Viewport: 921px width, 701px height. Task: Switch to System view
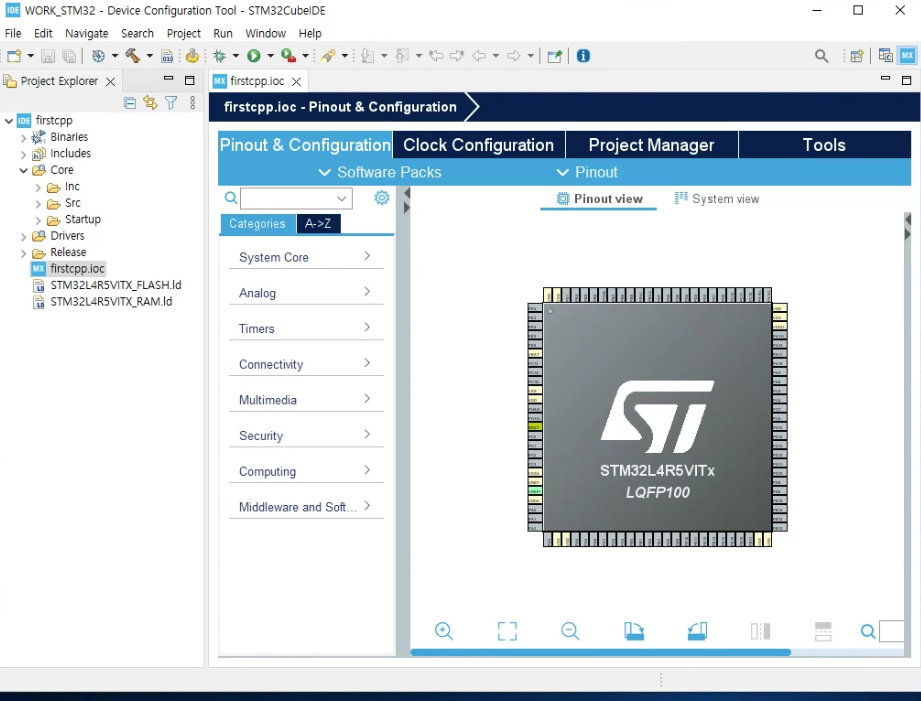coord(717,199)
